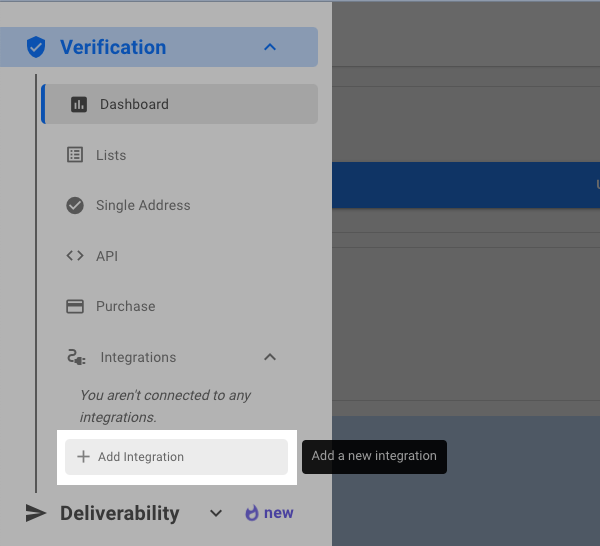Click the API code brackets icon

point(75,256)
